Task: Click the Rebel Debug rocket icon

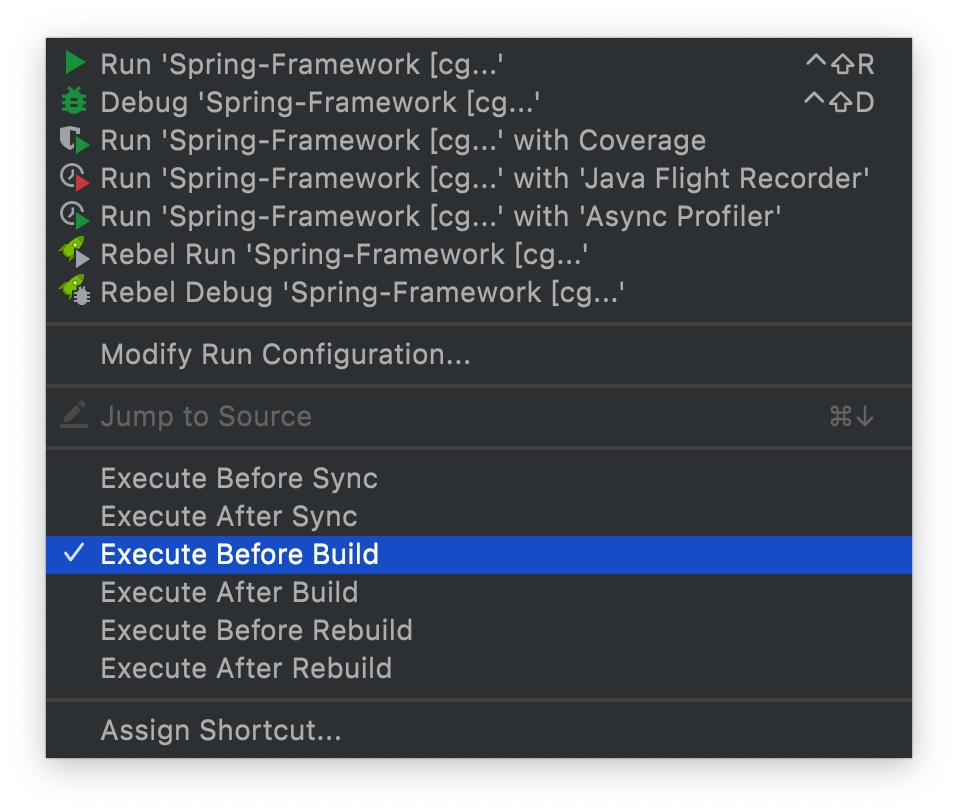Action: (x=75, y=293)
